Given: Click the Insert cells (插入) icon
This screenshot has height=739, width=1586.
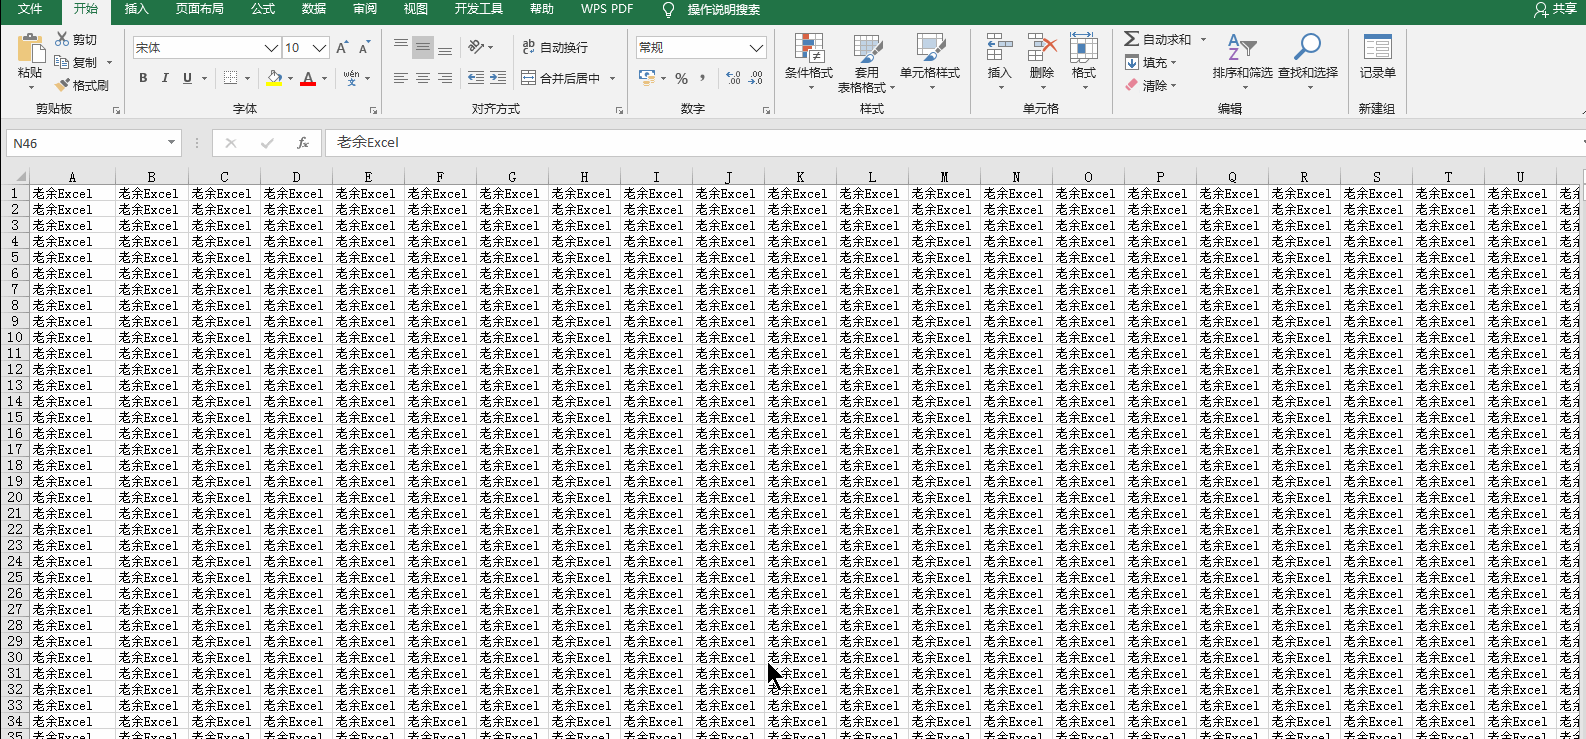Looking at the screenshot, I should [999, 48].
